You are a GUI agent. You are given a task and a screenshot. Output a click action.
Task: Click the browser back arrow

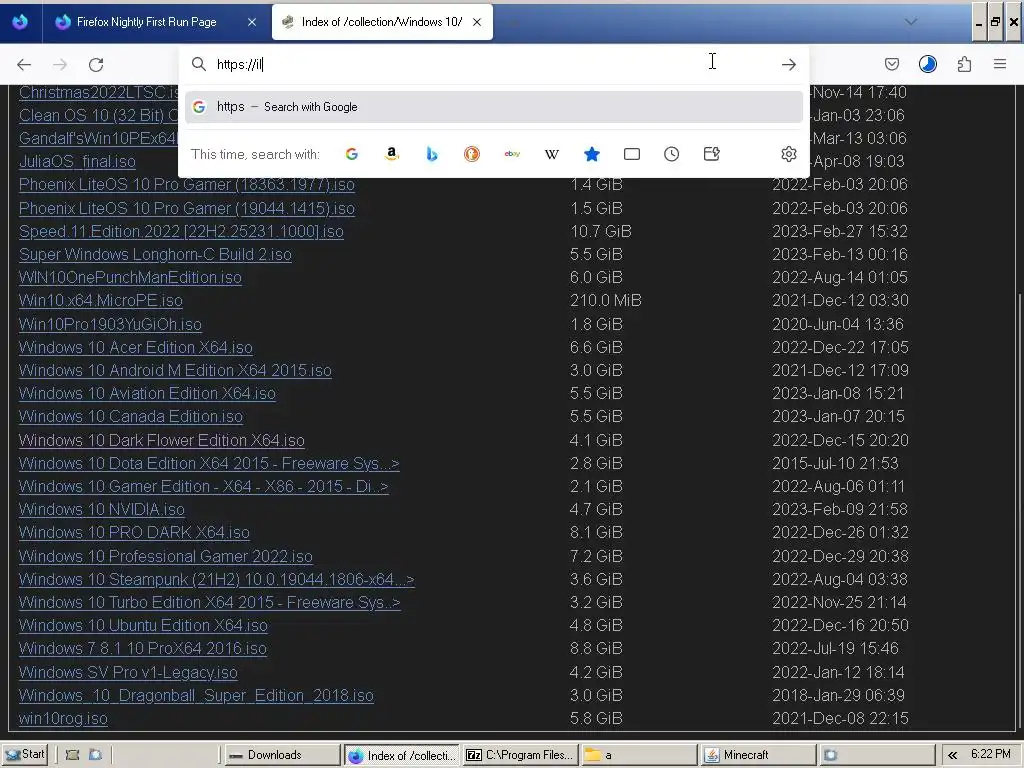(24, 65)
